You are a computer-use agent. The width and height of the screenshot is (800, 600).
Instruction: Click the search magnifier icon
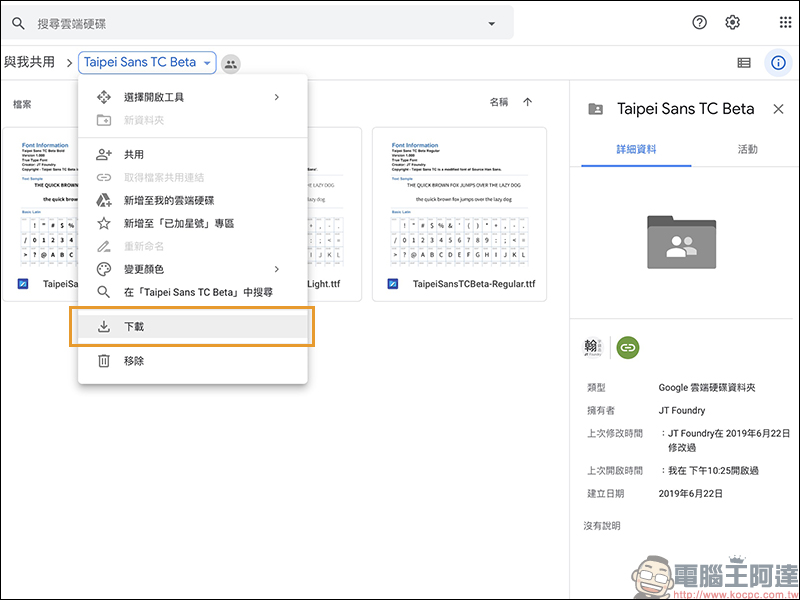point(18,23)
